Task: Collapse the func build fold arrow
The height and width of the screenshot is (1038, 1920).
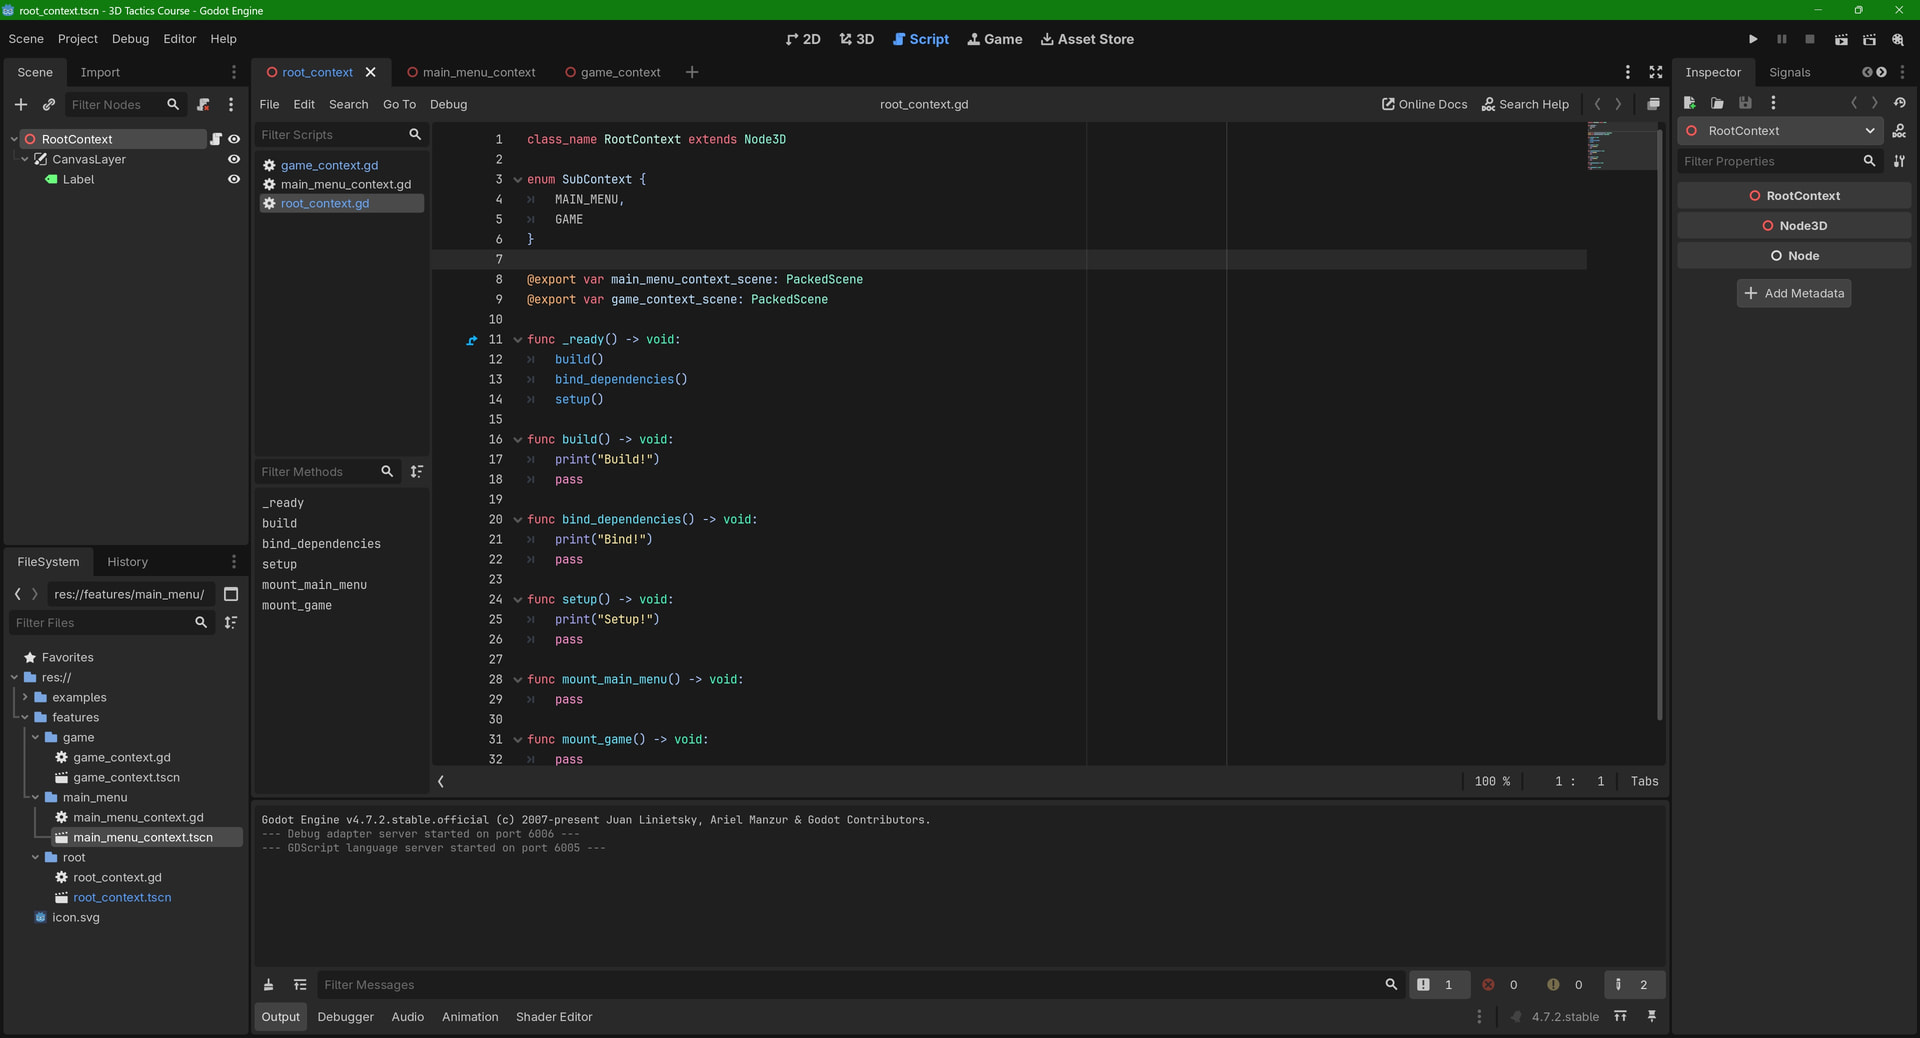Action: 518,439
